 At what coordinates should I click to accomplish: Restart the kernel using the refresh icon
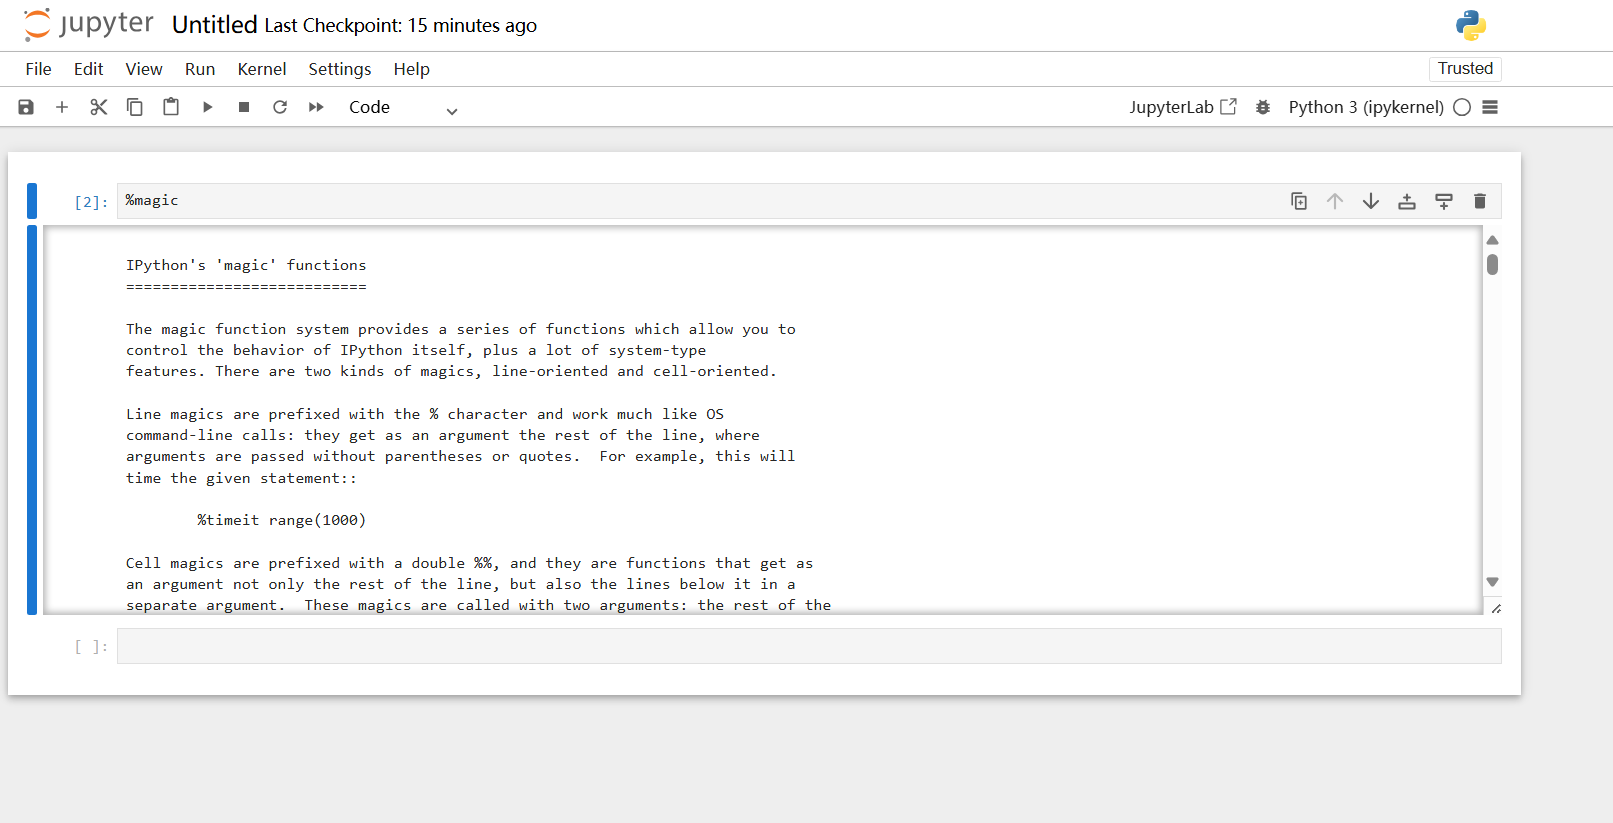pyautogui.click(x=280, y=107)
